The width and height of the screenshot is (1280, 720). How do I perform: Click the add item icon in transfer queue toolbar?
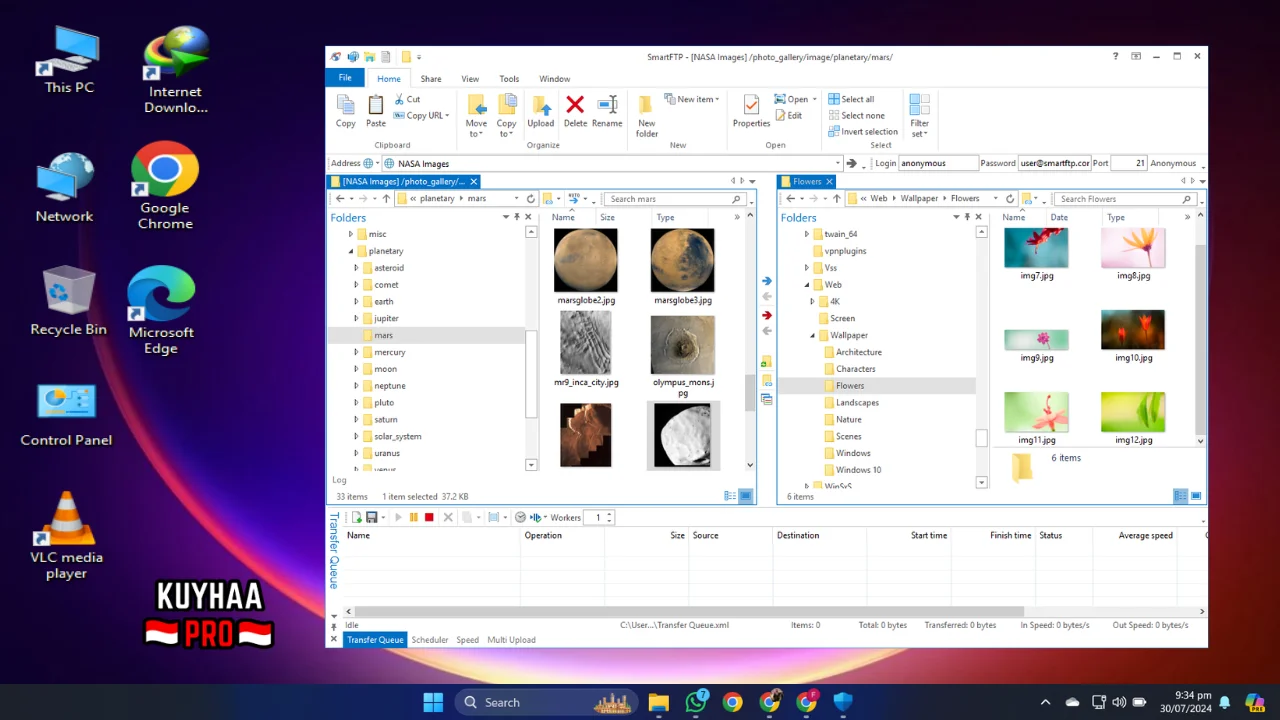tap(357, 517)
